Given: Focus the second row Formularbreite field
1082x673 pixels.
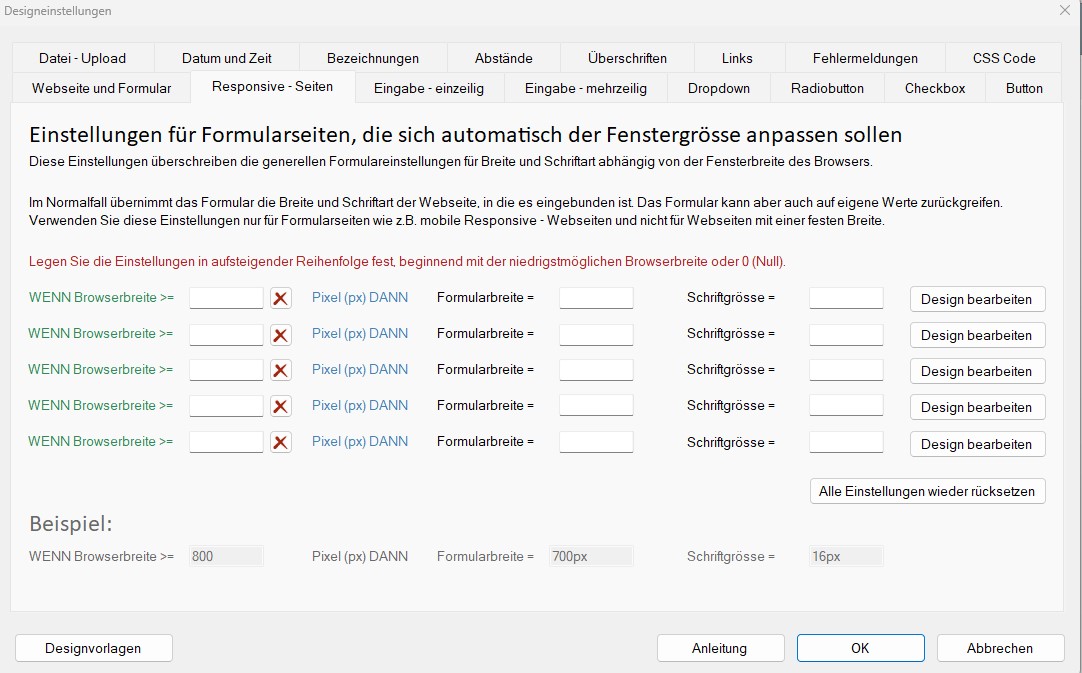Looking at the screenshot, I should [596, 334].
